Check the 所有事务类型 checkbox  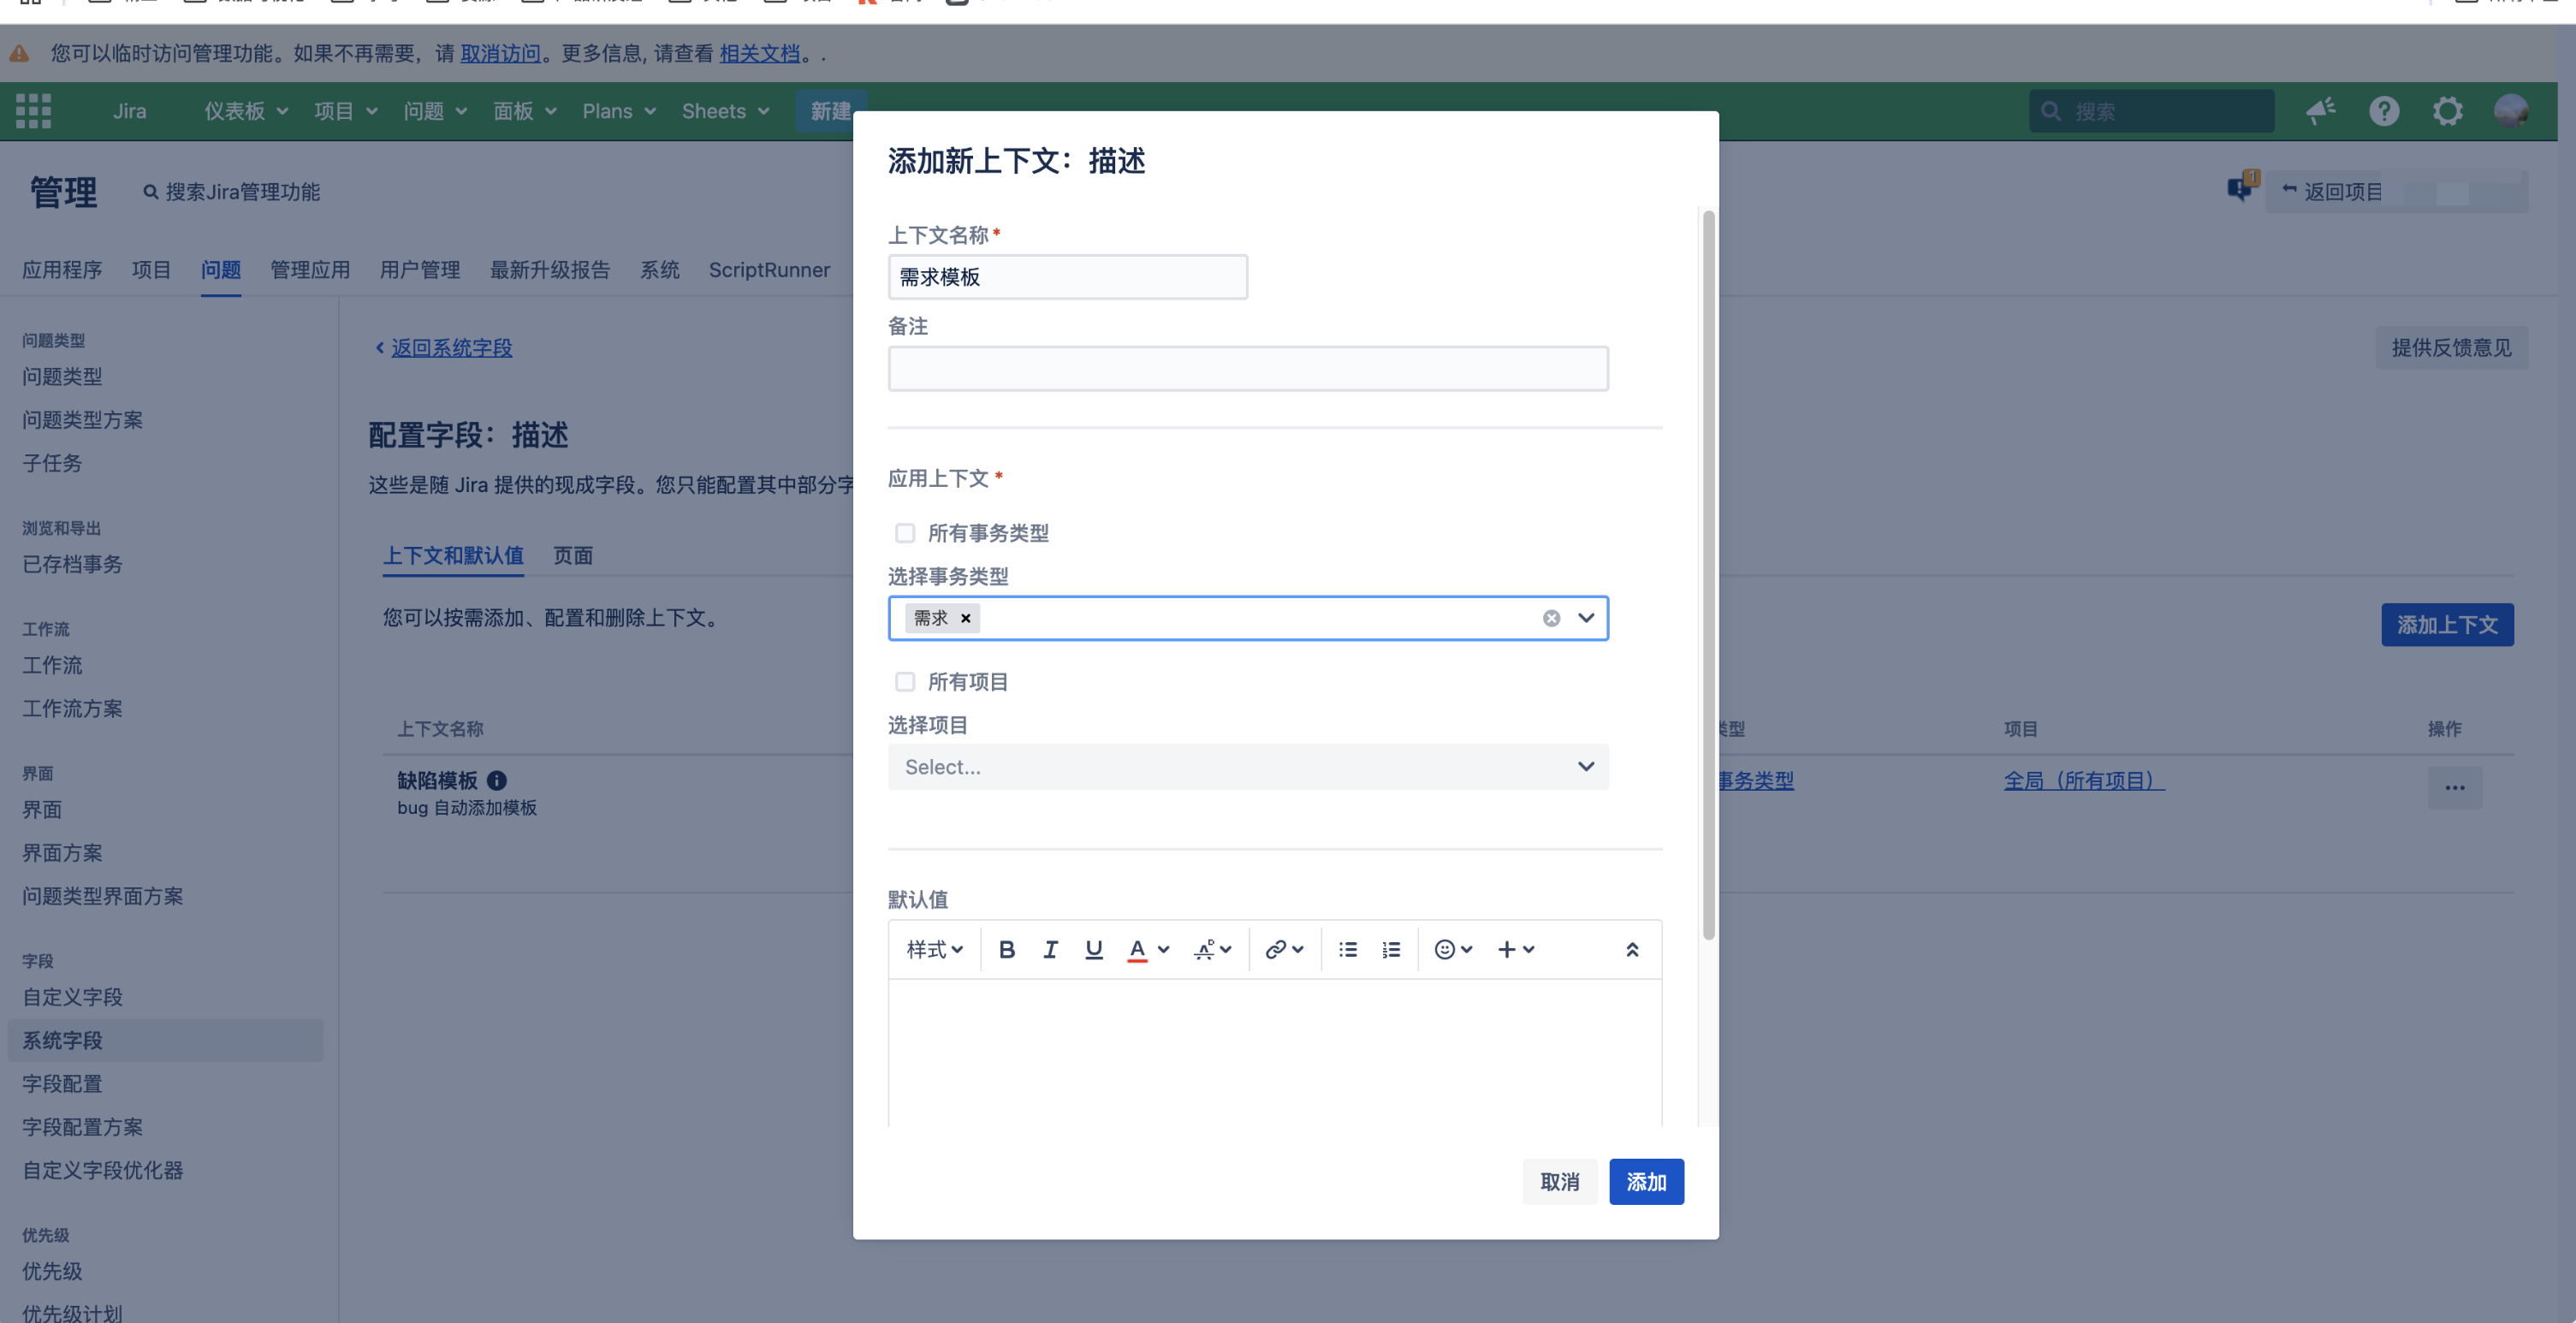(905, 533)
